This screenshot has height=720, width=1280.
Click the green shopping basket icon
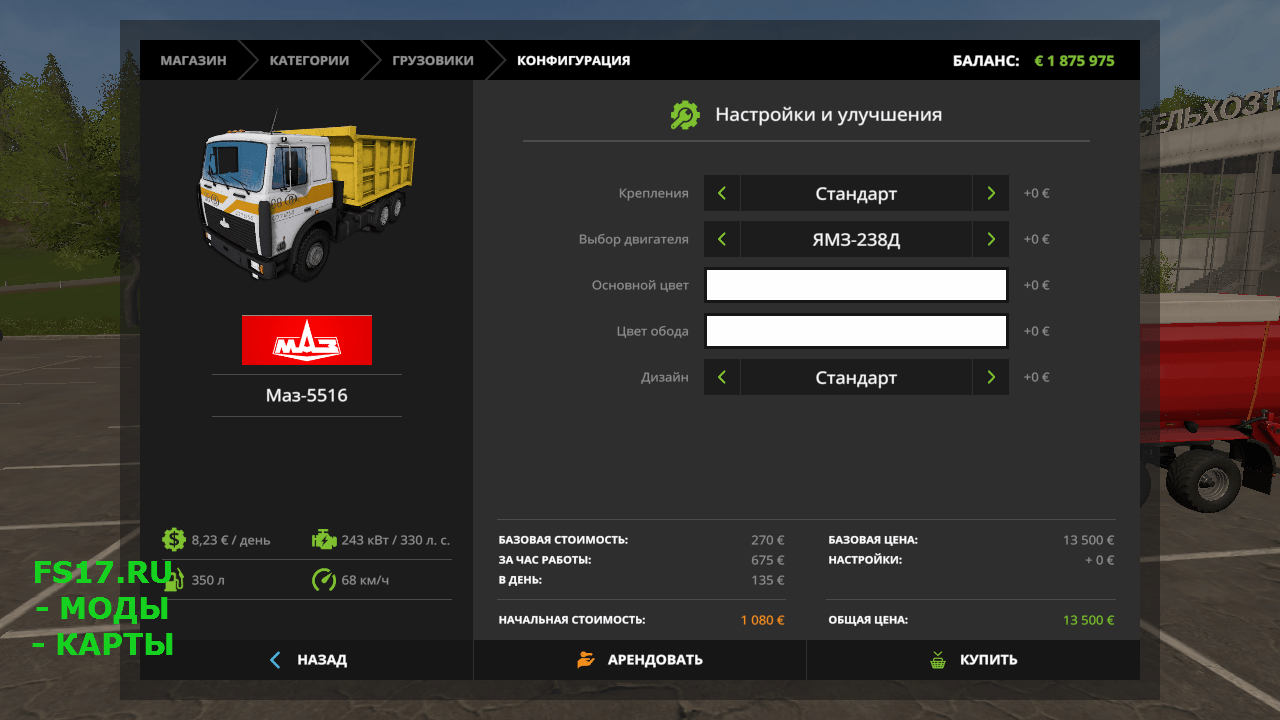point(938,660)
